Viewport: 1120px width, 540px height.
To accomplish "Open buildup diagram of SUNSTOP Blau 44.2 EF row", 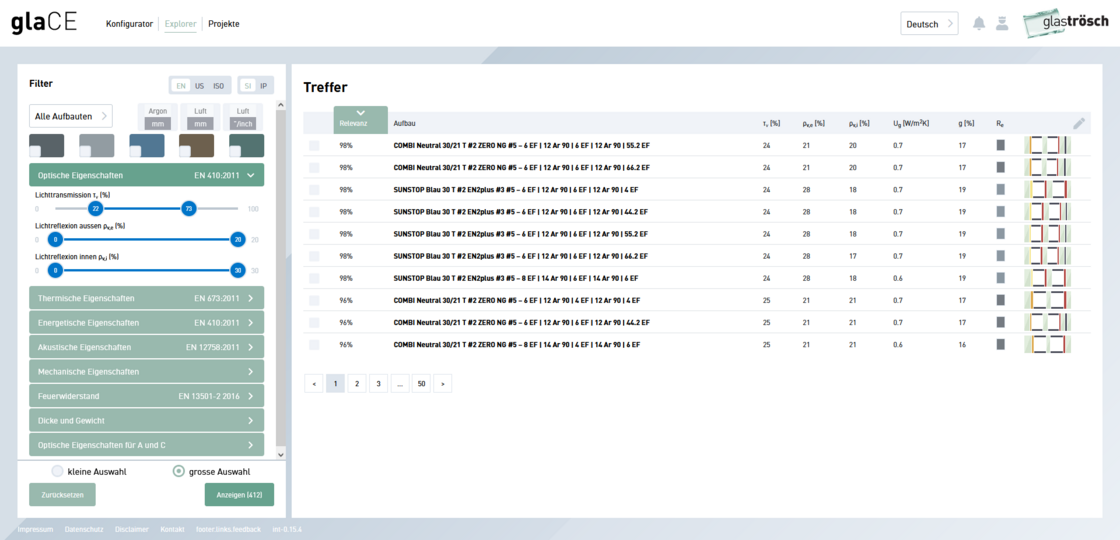I will point(1048,211).
